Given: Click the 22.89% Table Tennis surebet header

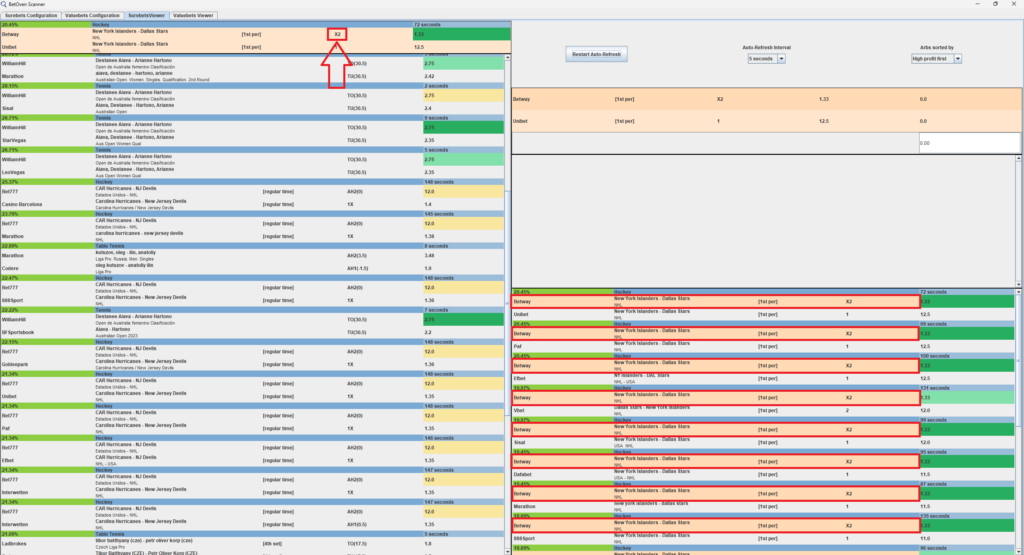Looking at the screenshot, I should tap(253, 246).
